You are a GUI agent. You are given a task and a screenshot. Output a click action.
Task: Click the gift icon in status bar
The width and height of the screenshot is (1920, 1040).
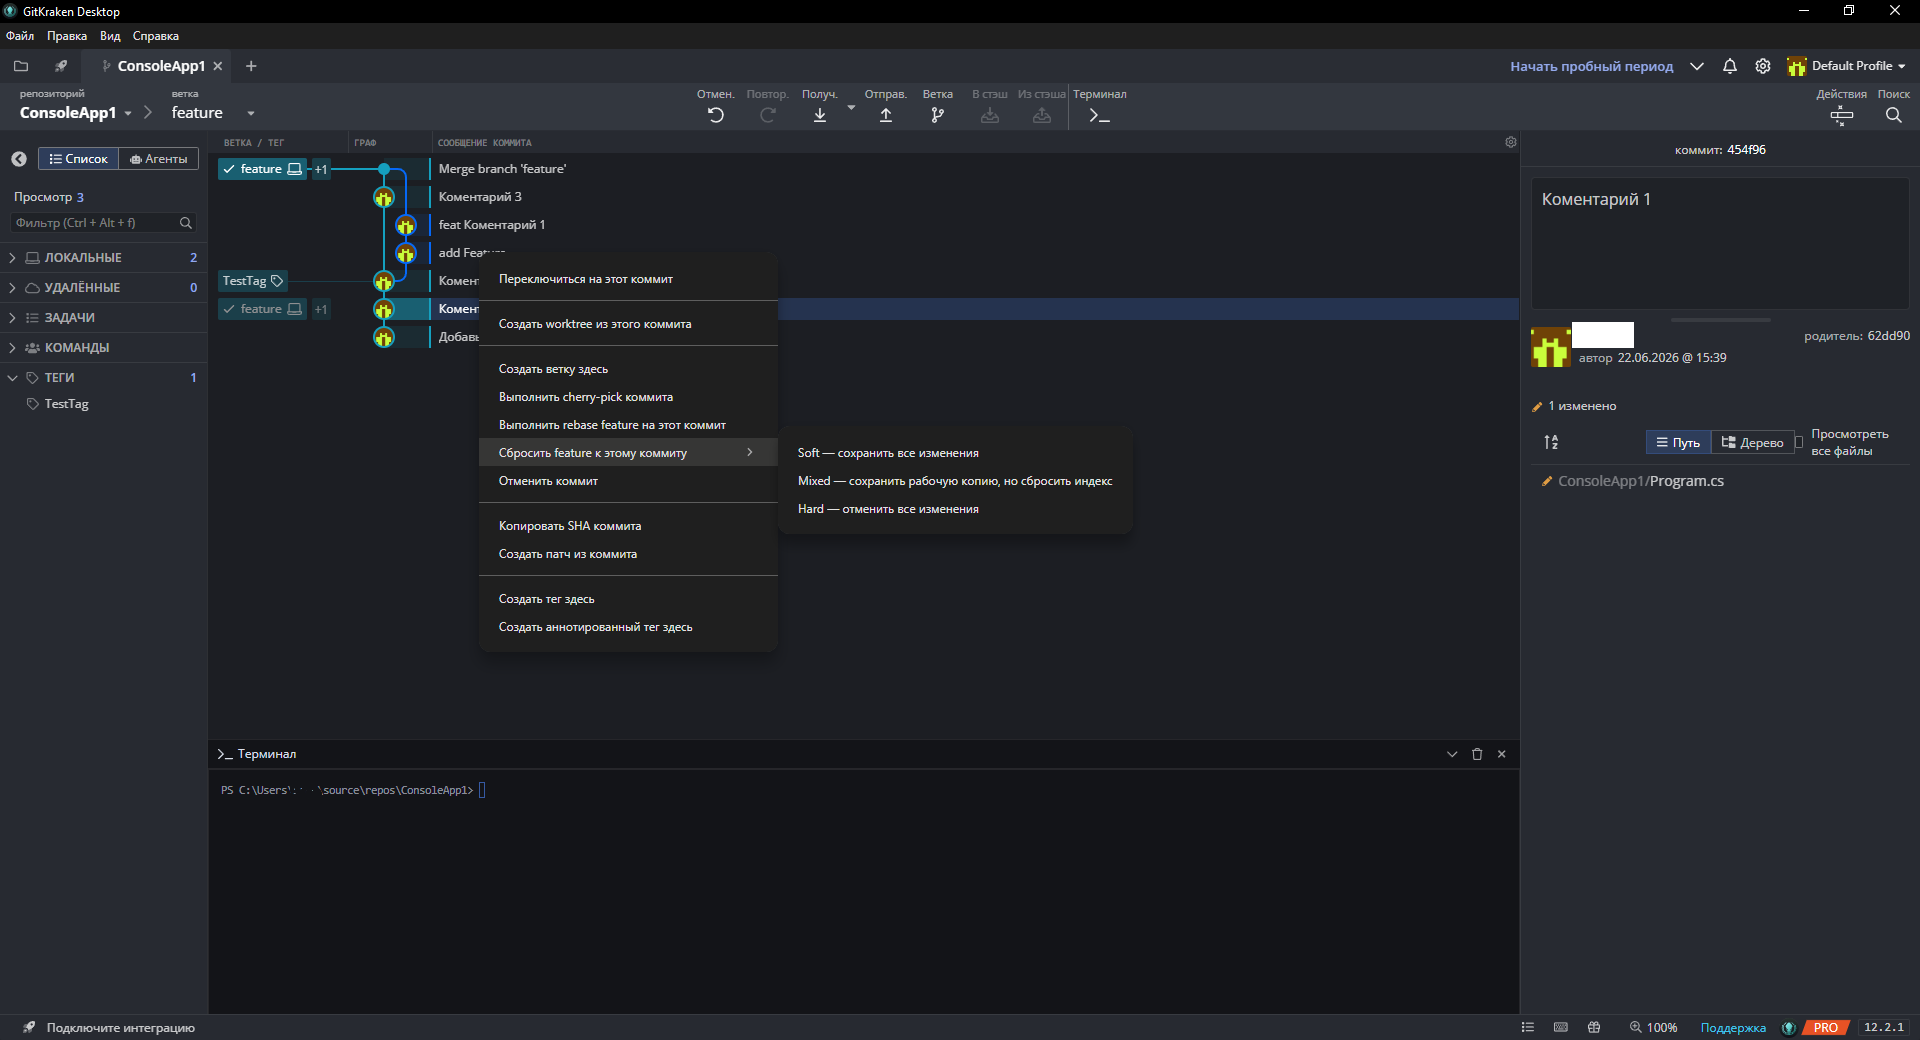(1594, 1027)
